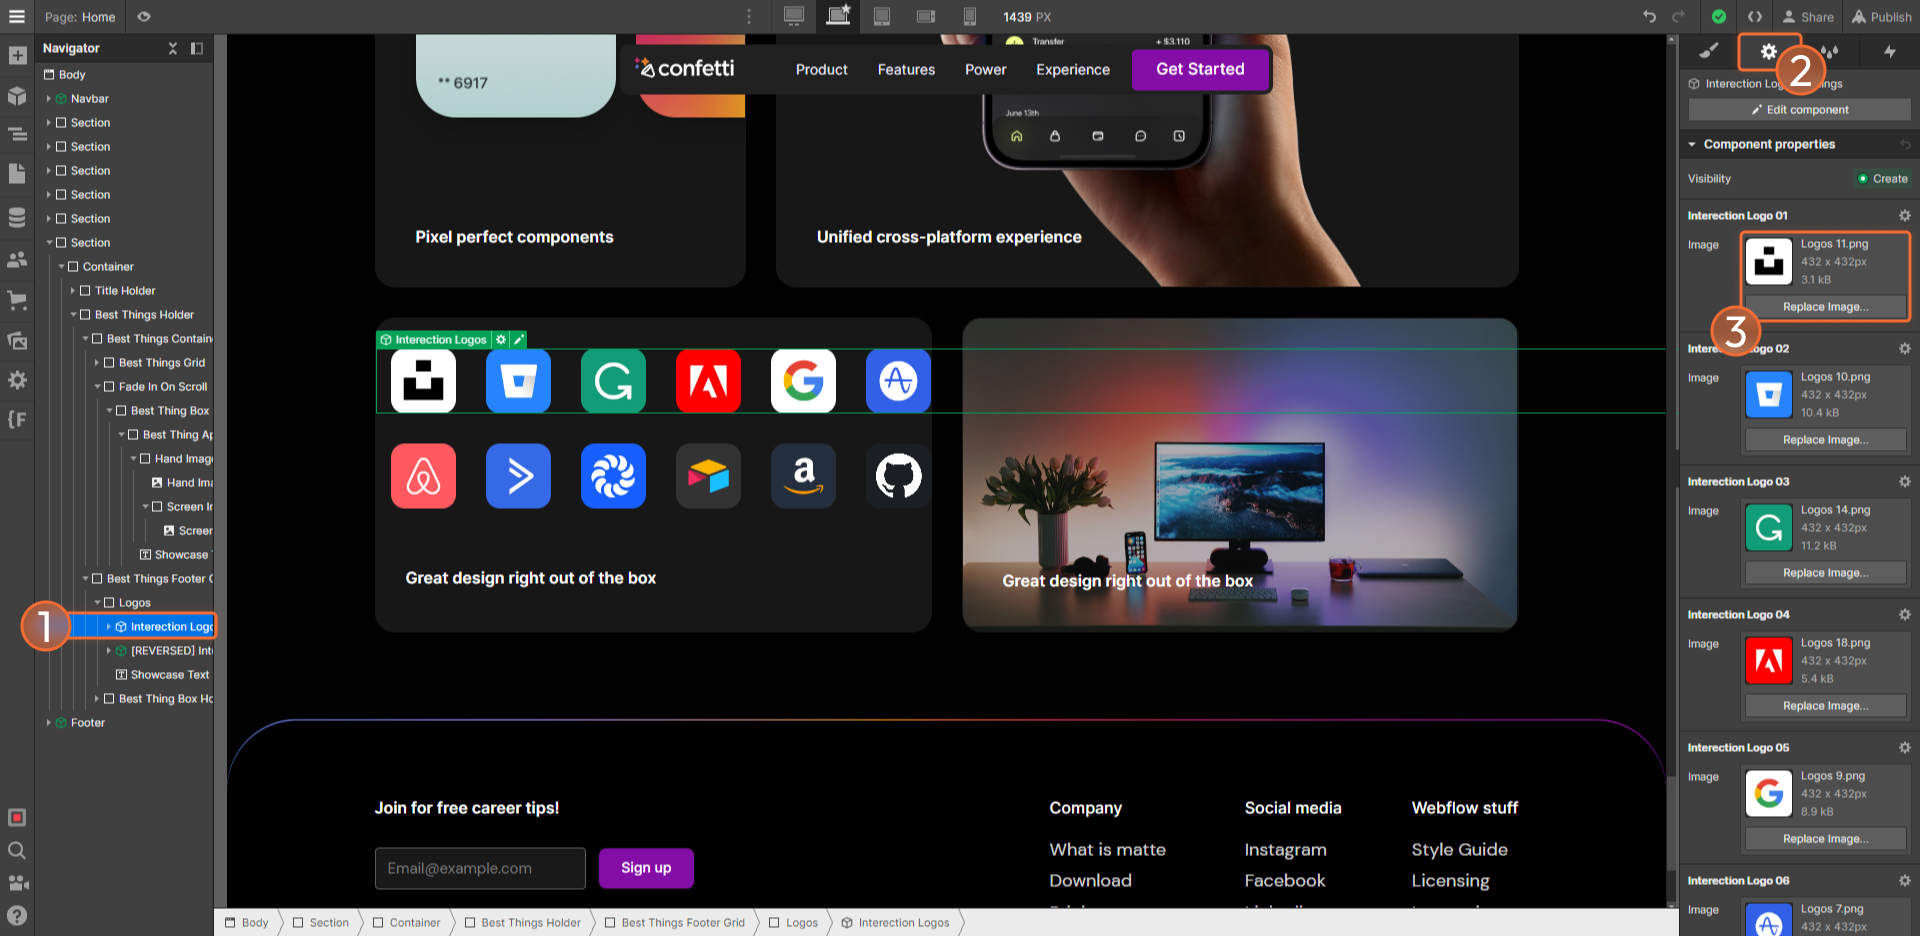Screen dimensions: 1921x936
Task: Open the code export view
Action: point(1754,17)
